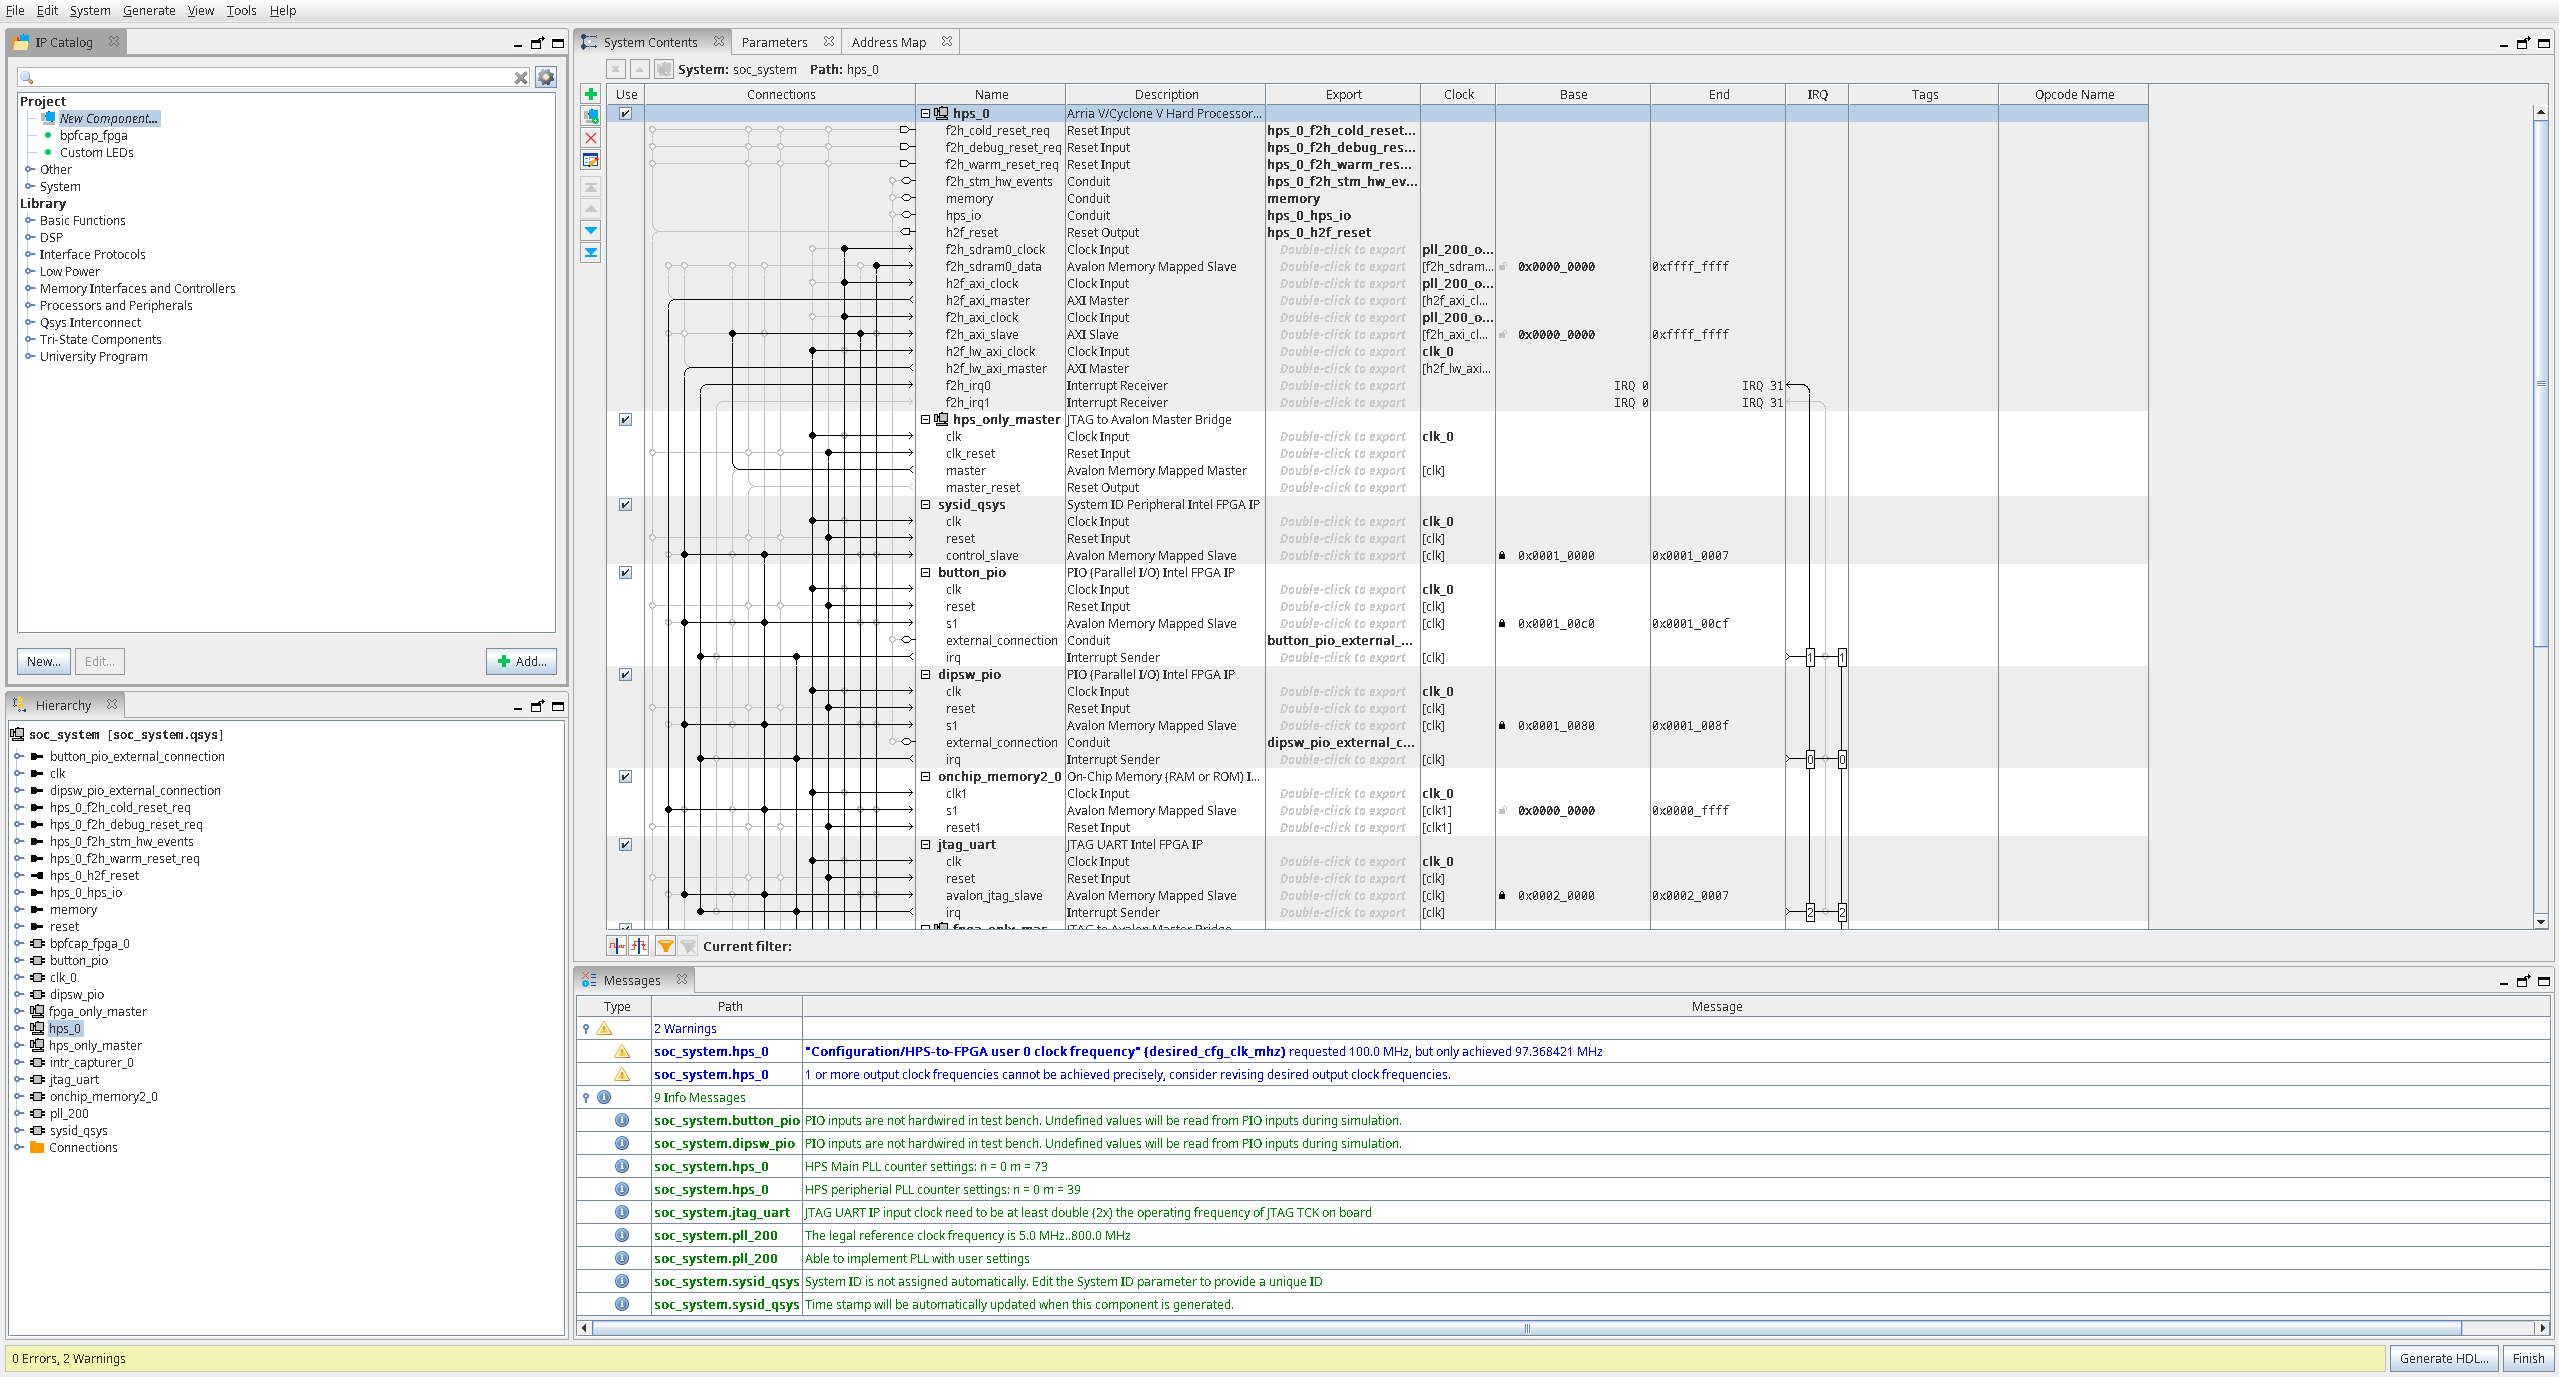Viewport: 2559px width, 1377px height.
Task: Click the first clock domain waveform icon
Action: (x=617, y=946)
